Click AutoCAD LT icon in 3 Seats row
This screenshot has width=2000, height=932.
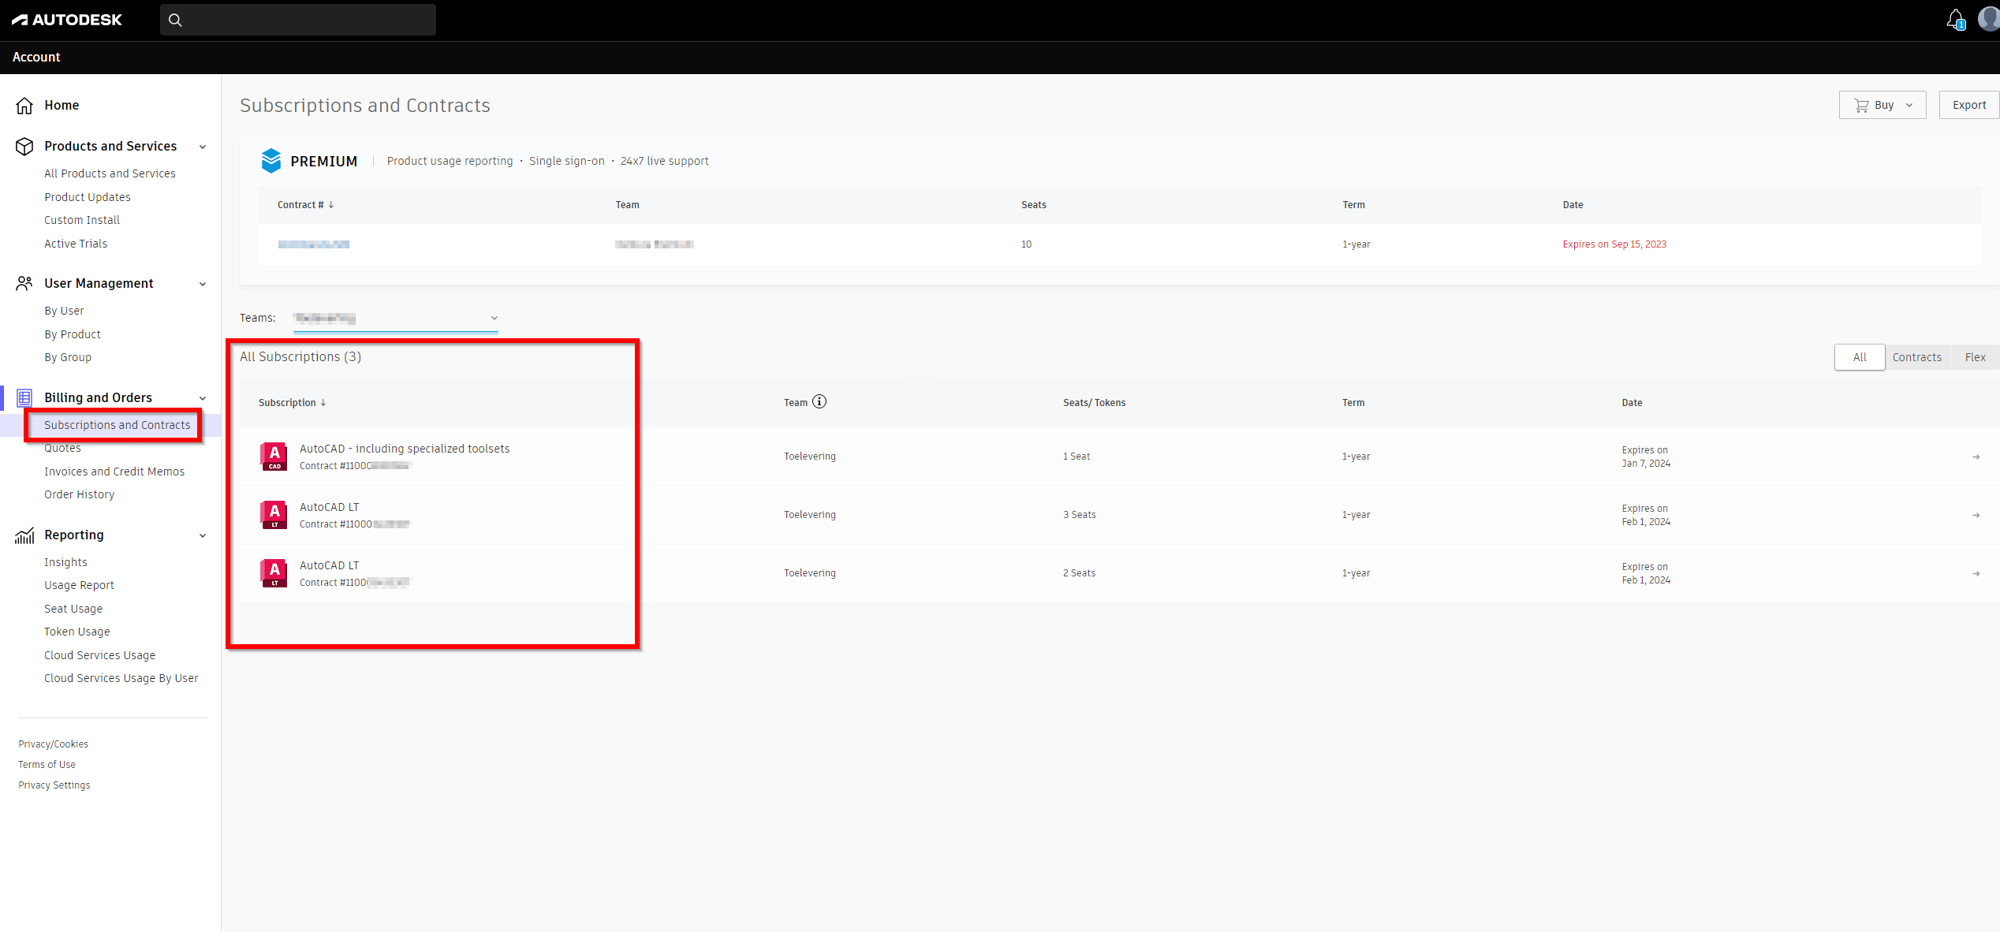(273, 514)
